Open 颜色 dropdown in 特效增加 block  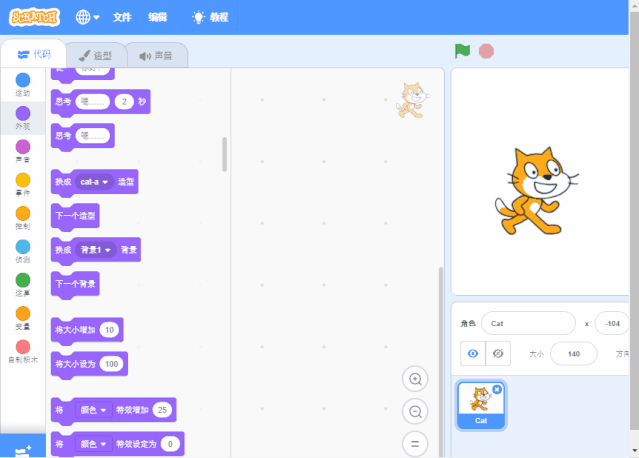[93, 410]
